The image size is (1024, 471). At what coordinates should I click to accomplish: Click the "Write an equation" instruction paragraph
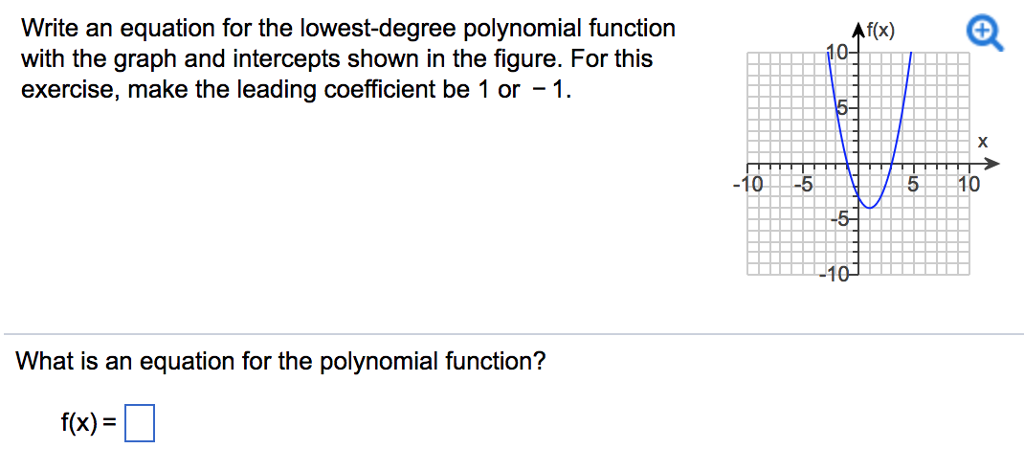coord(349,59)
